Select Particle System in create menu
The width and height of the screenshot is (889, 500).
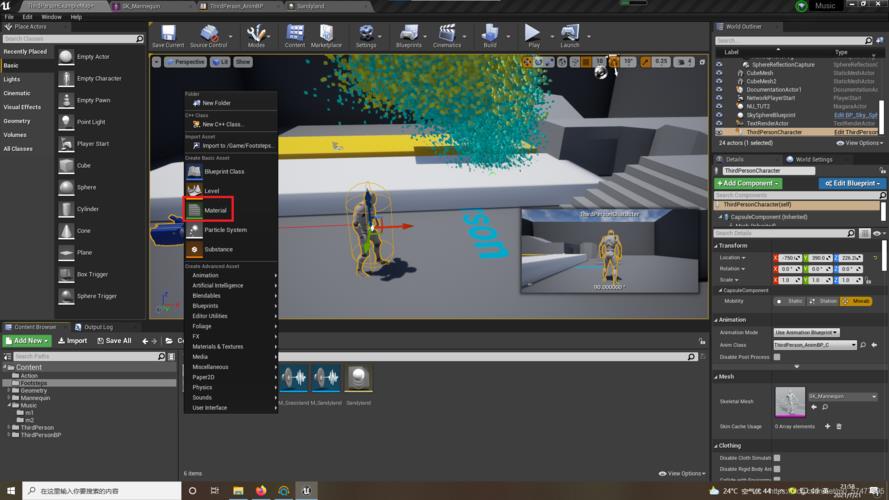coord(225,230)
